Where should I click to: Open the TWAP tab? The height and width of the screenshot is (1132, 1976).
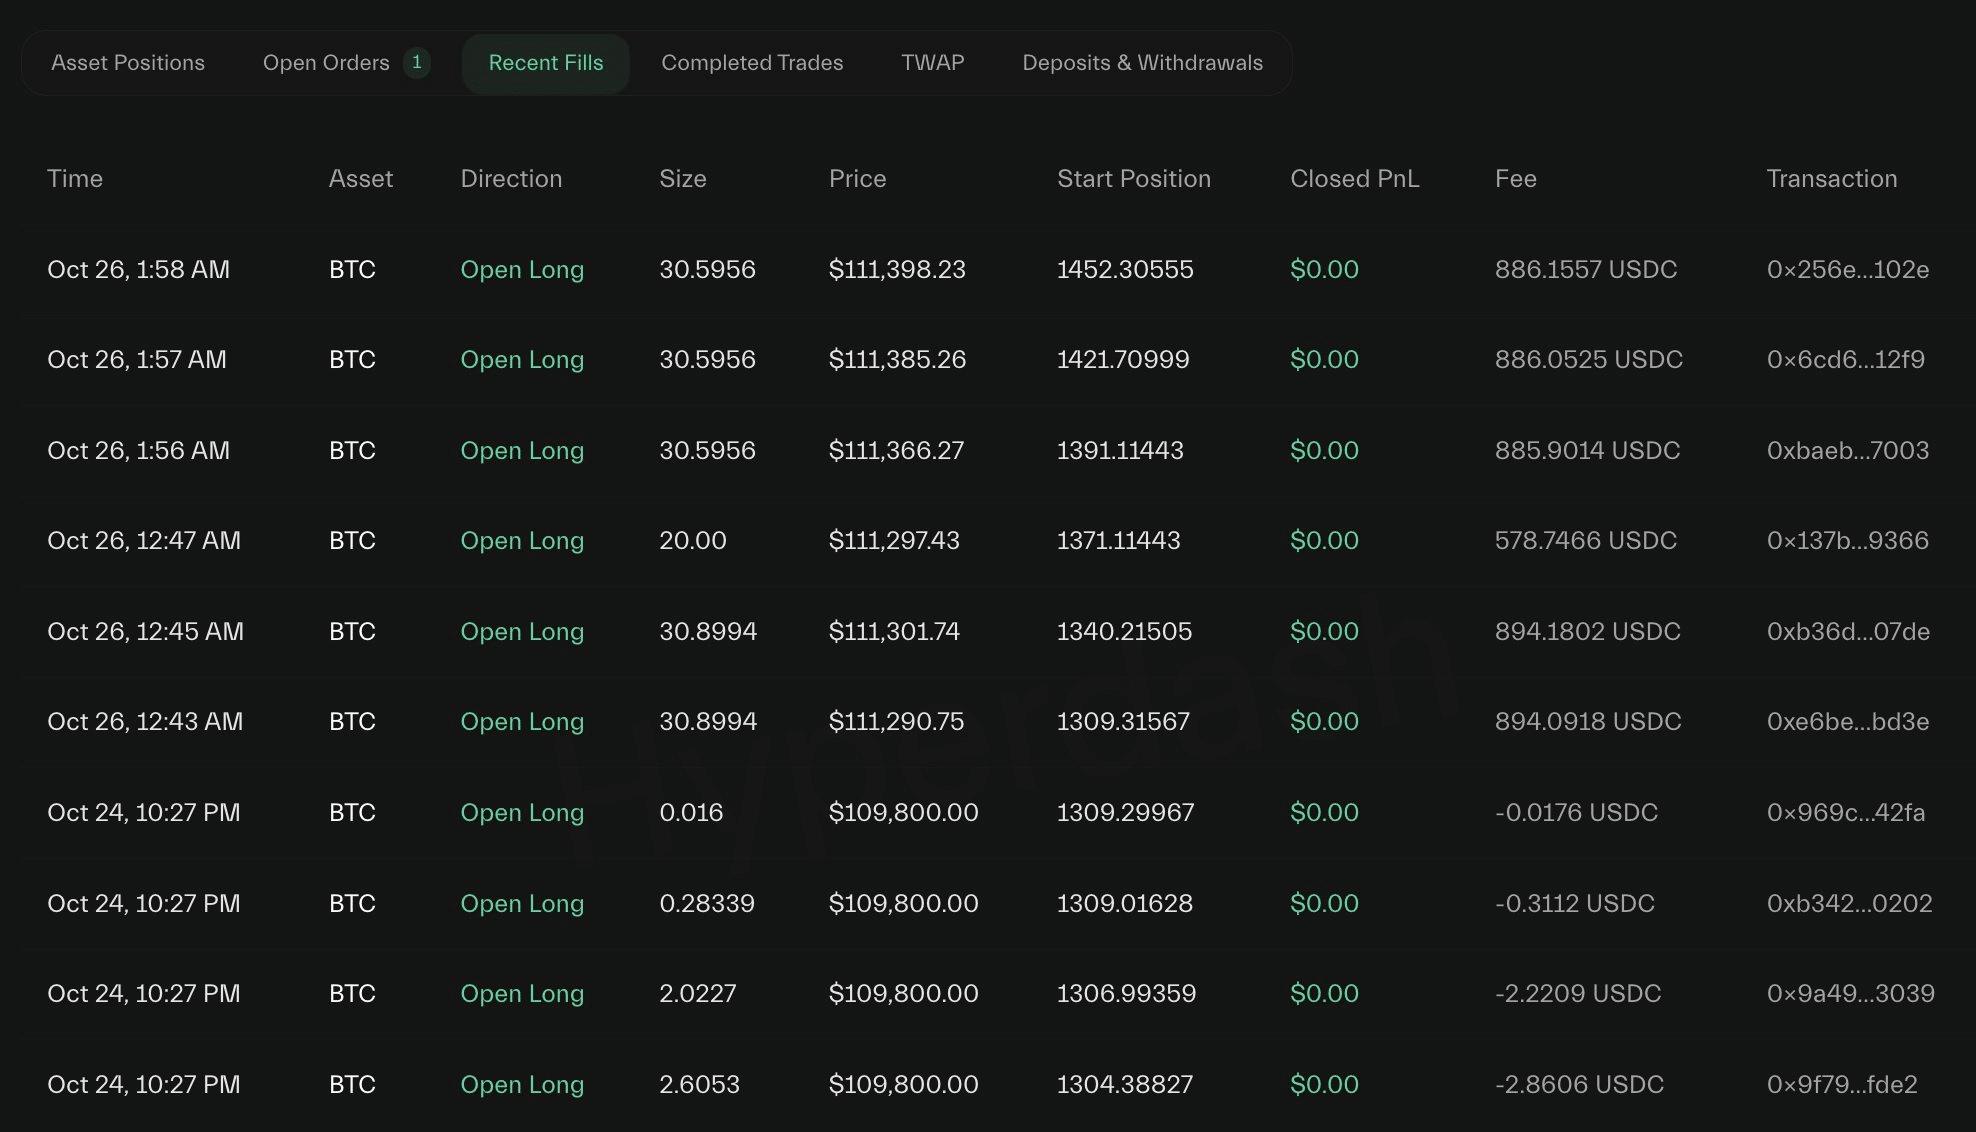(x=932, y=63)
